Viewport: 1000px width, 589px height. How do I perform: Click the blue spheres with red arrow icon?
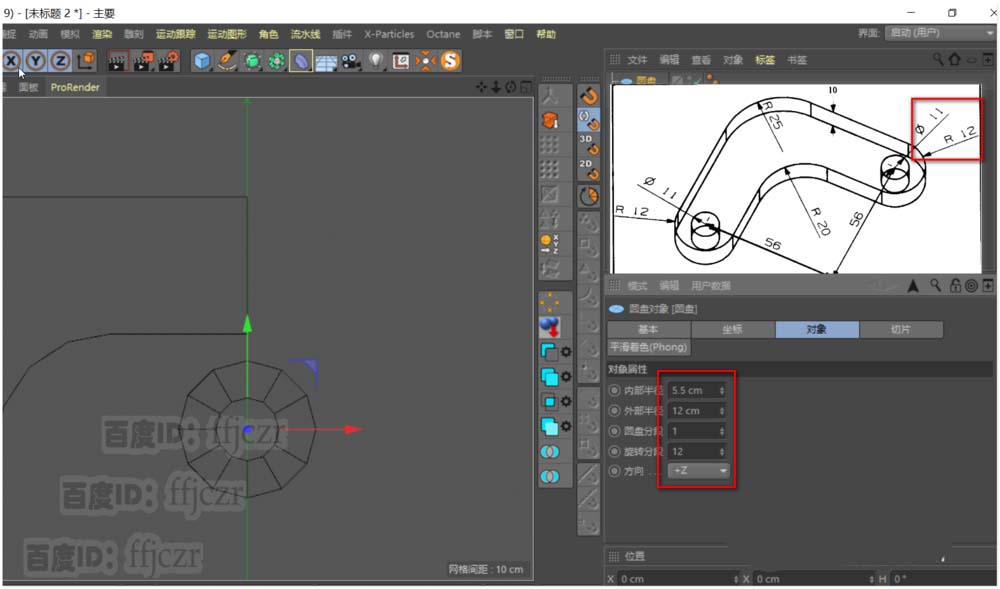click(x=549, y=327)
